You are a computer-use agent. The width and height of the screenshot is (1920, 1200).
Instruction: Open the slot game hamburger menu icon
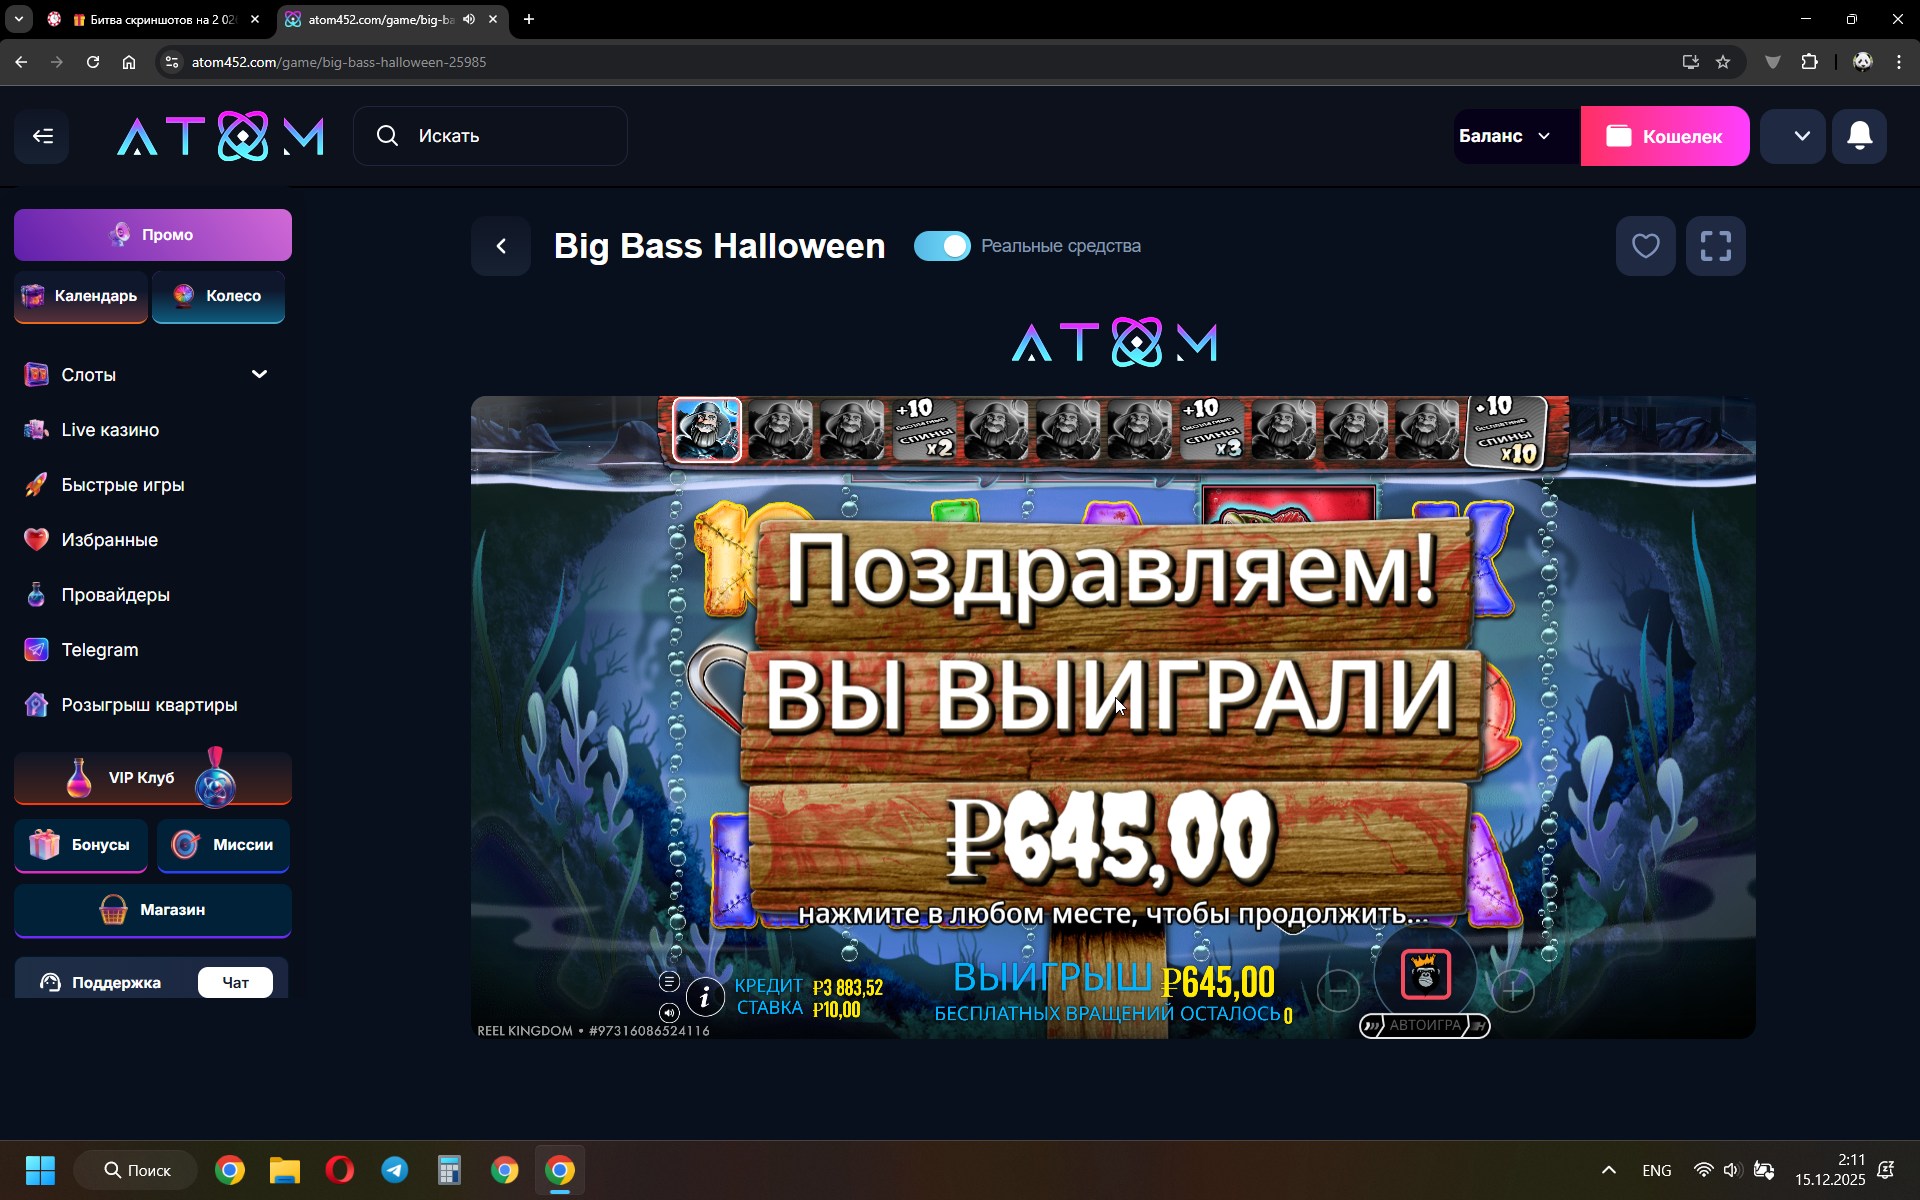point(669,981)
